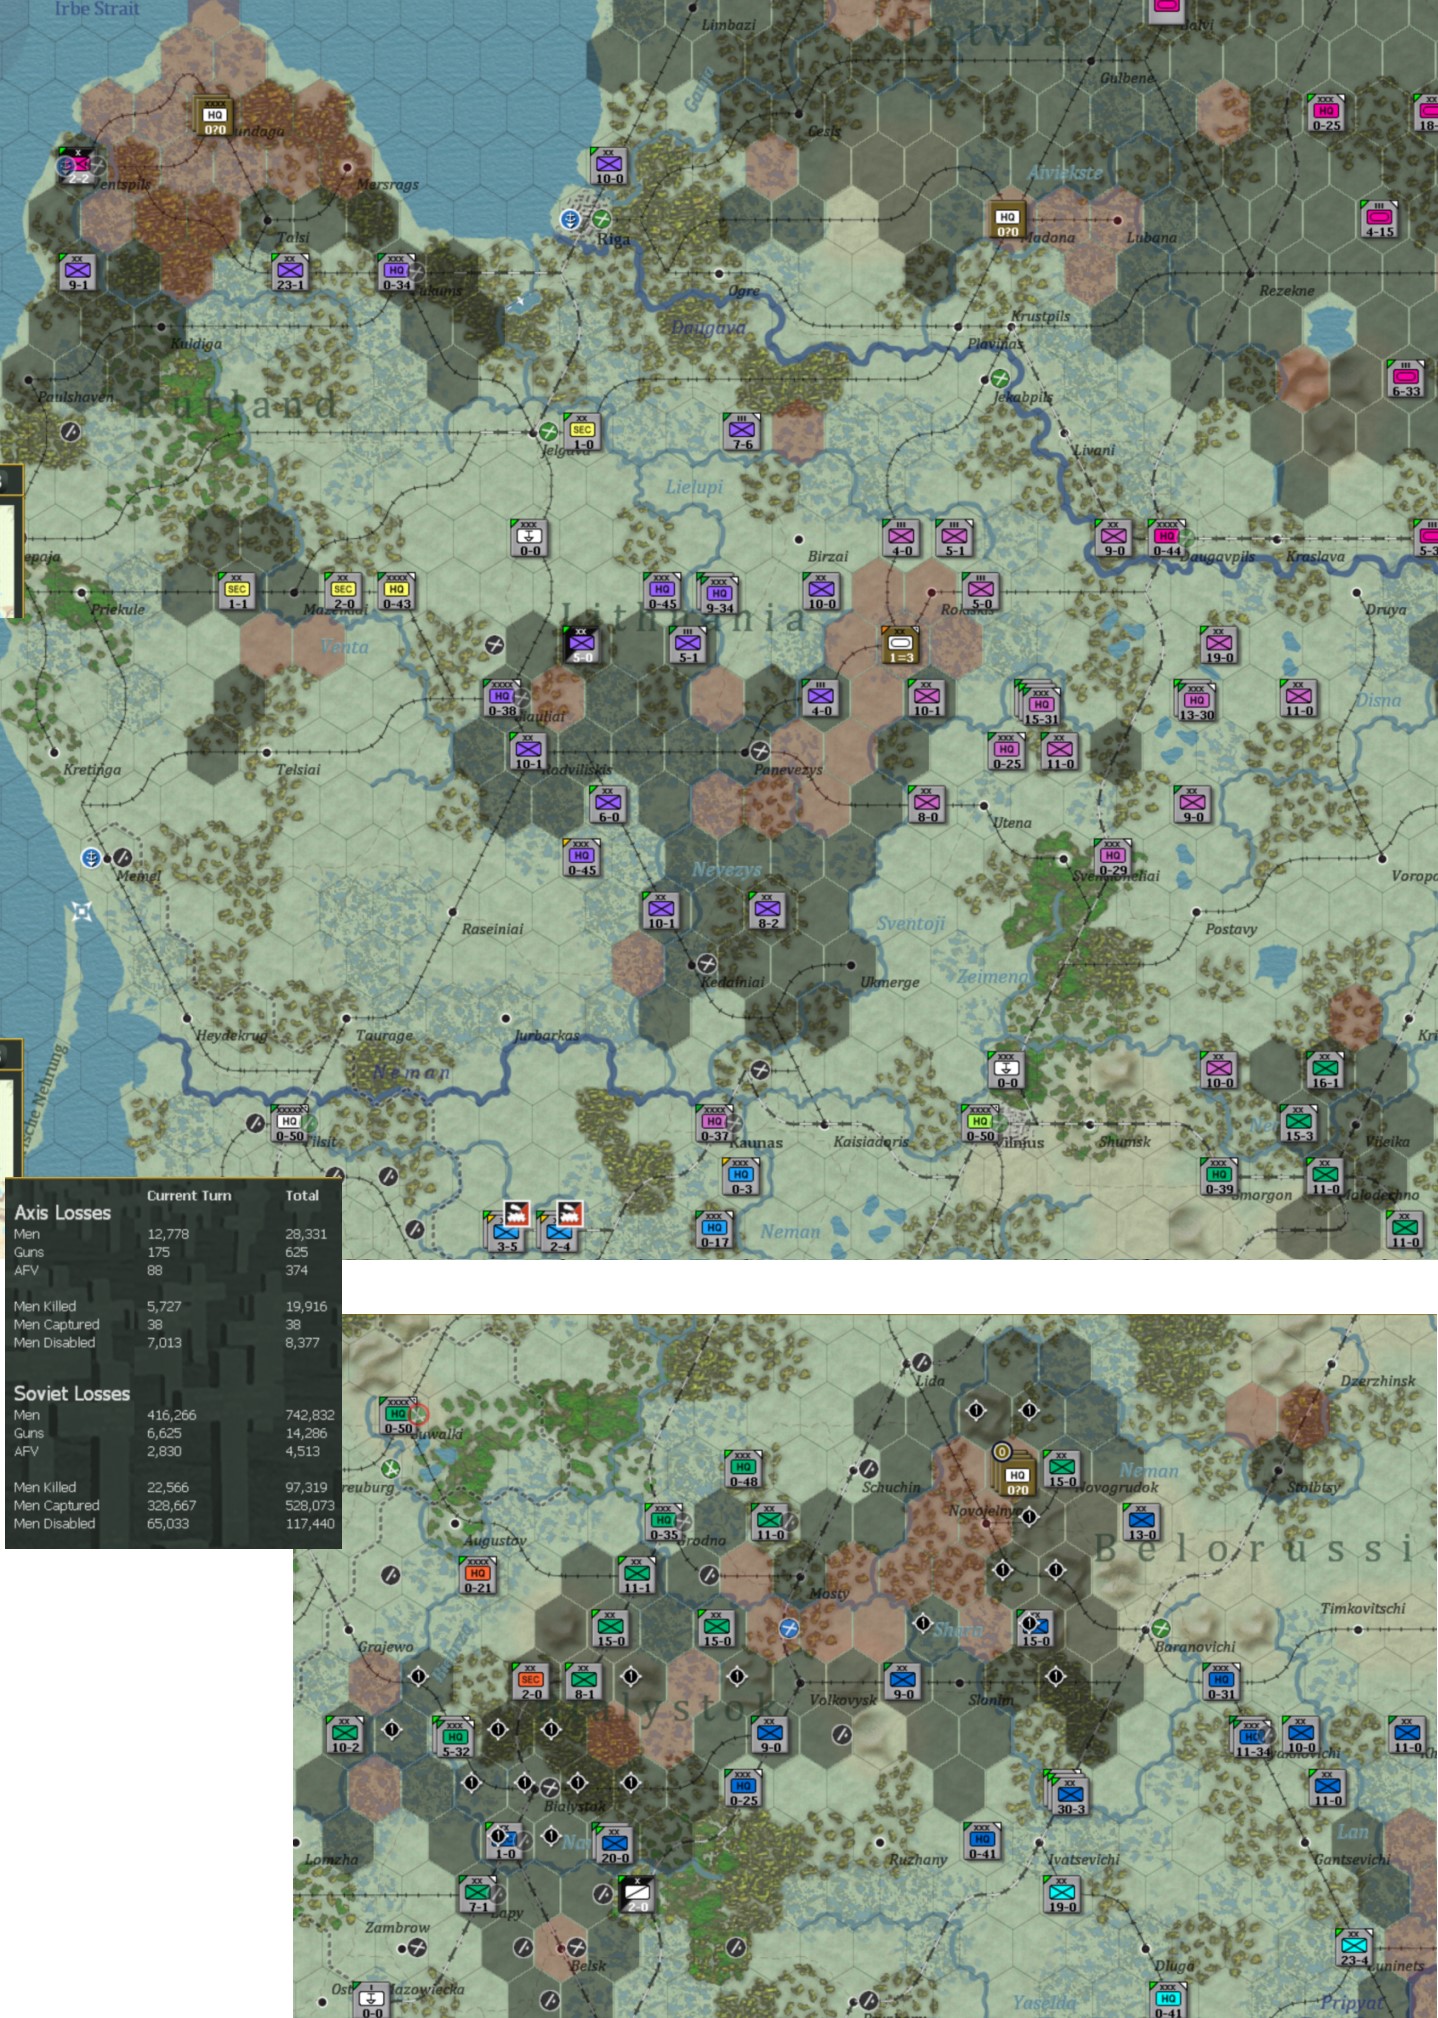The image size is (1438, 2018).
Task: Select the orange 0-21 HQ near Augustov
Action: (478, 1575)
